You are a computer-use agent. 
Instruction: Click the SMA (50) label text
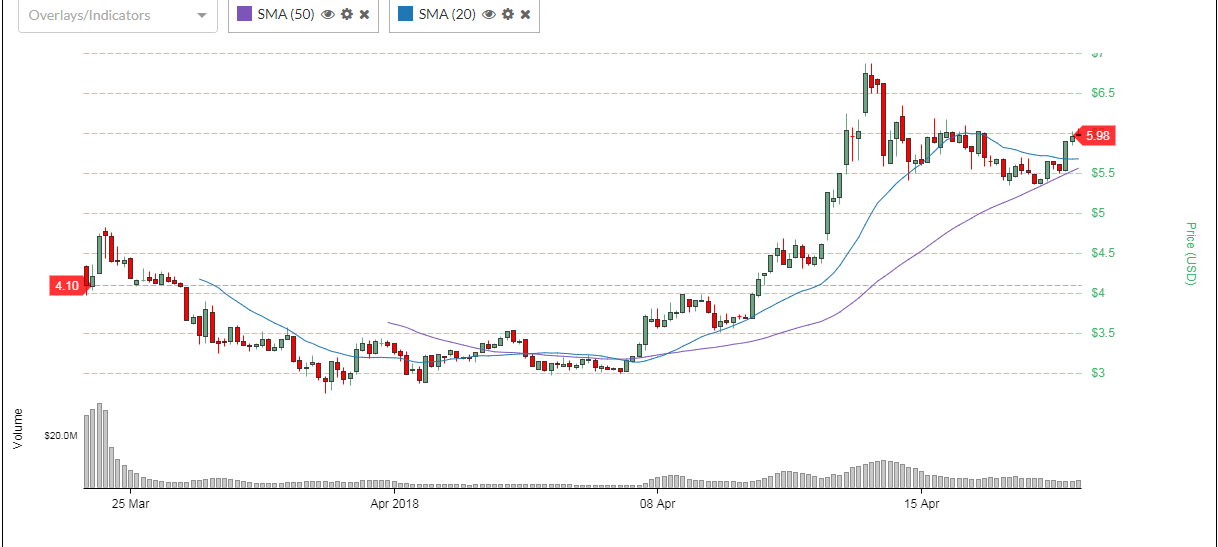point(286,15)
